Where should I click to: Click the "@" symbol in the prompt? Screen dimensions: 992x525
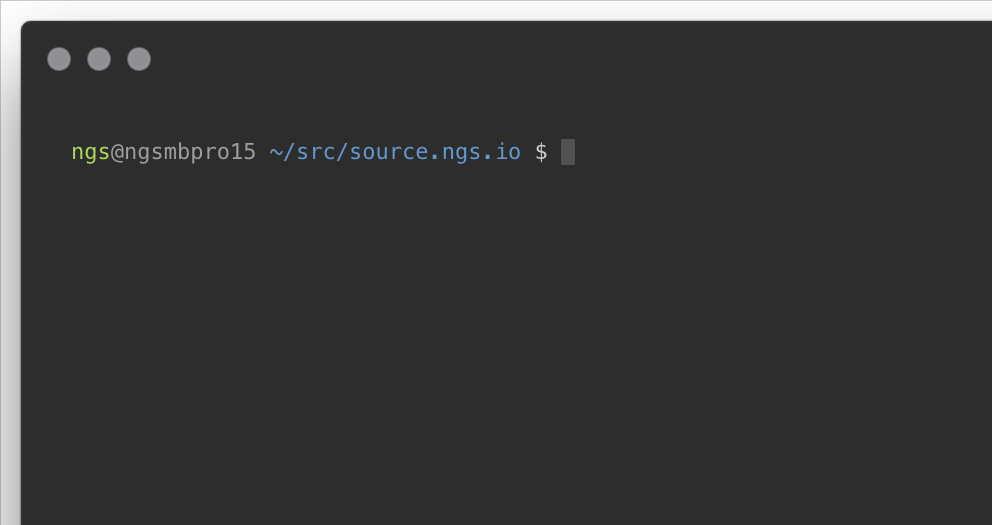point(116,152)
